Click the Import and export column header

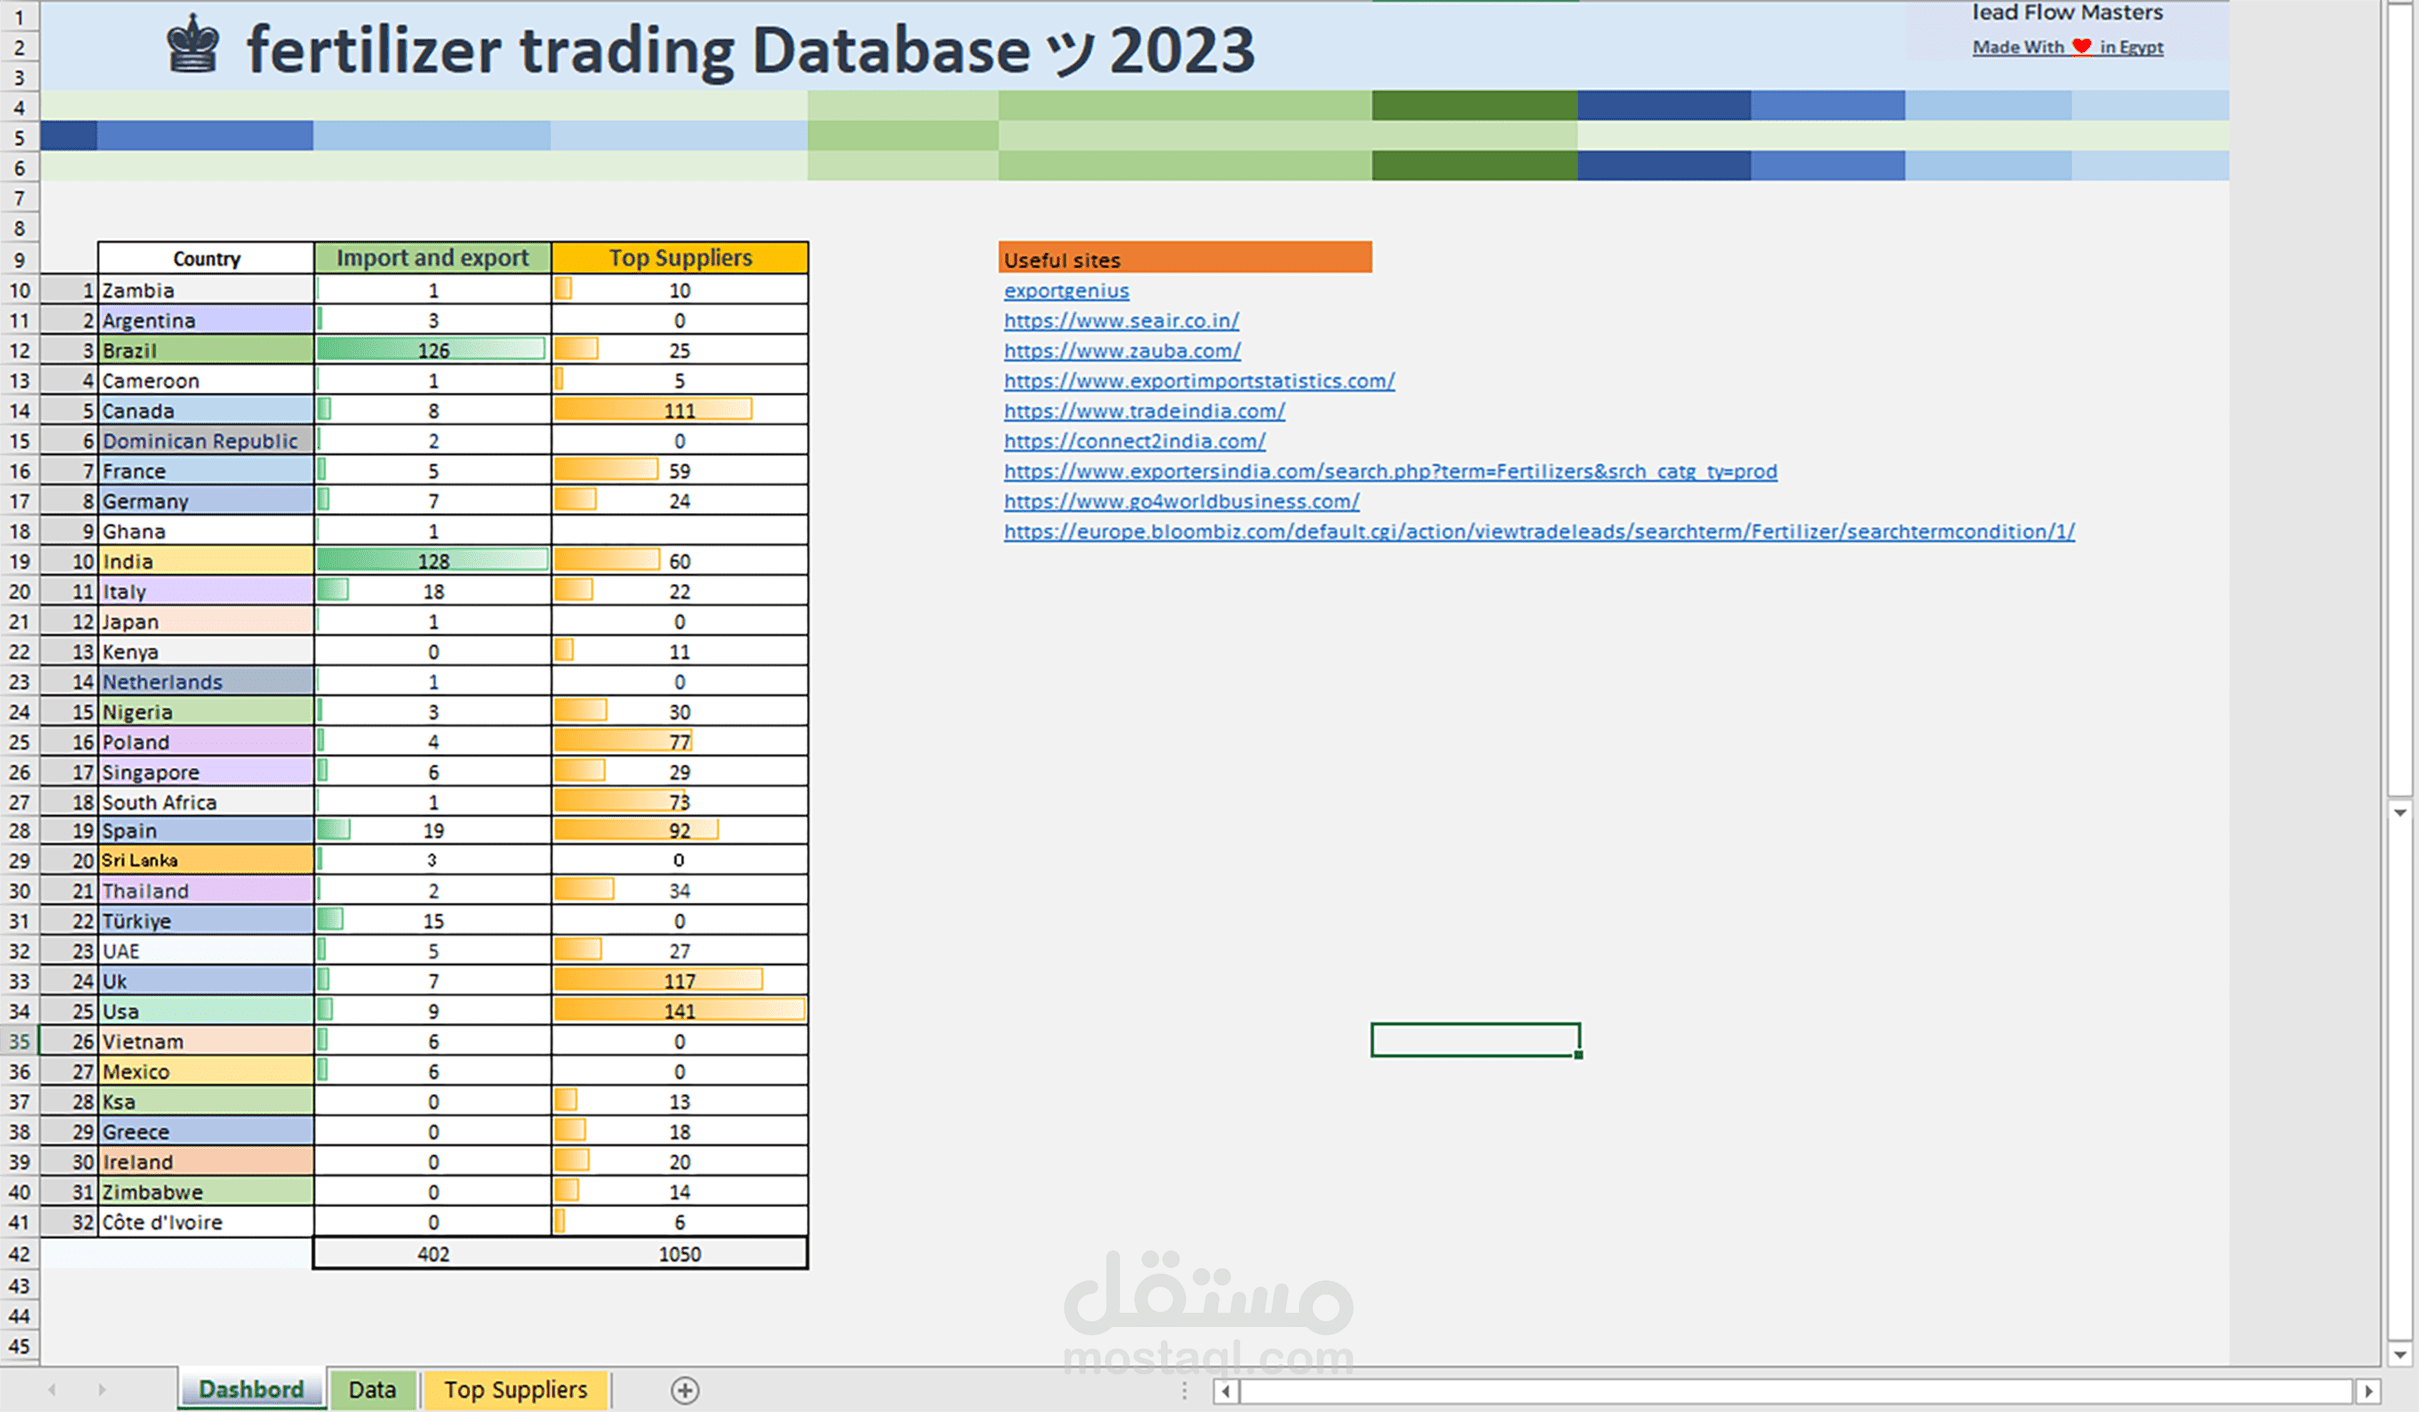432,258
